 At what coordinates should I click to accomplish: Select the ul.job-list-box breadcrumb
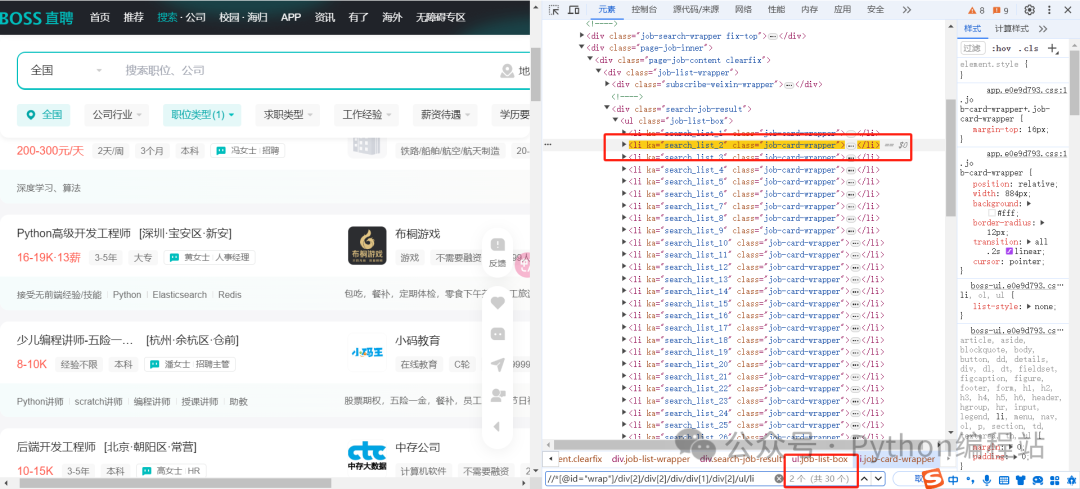[820, 459]
